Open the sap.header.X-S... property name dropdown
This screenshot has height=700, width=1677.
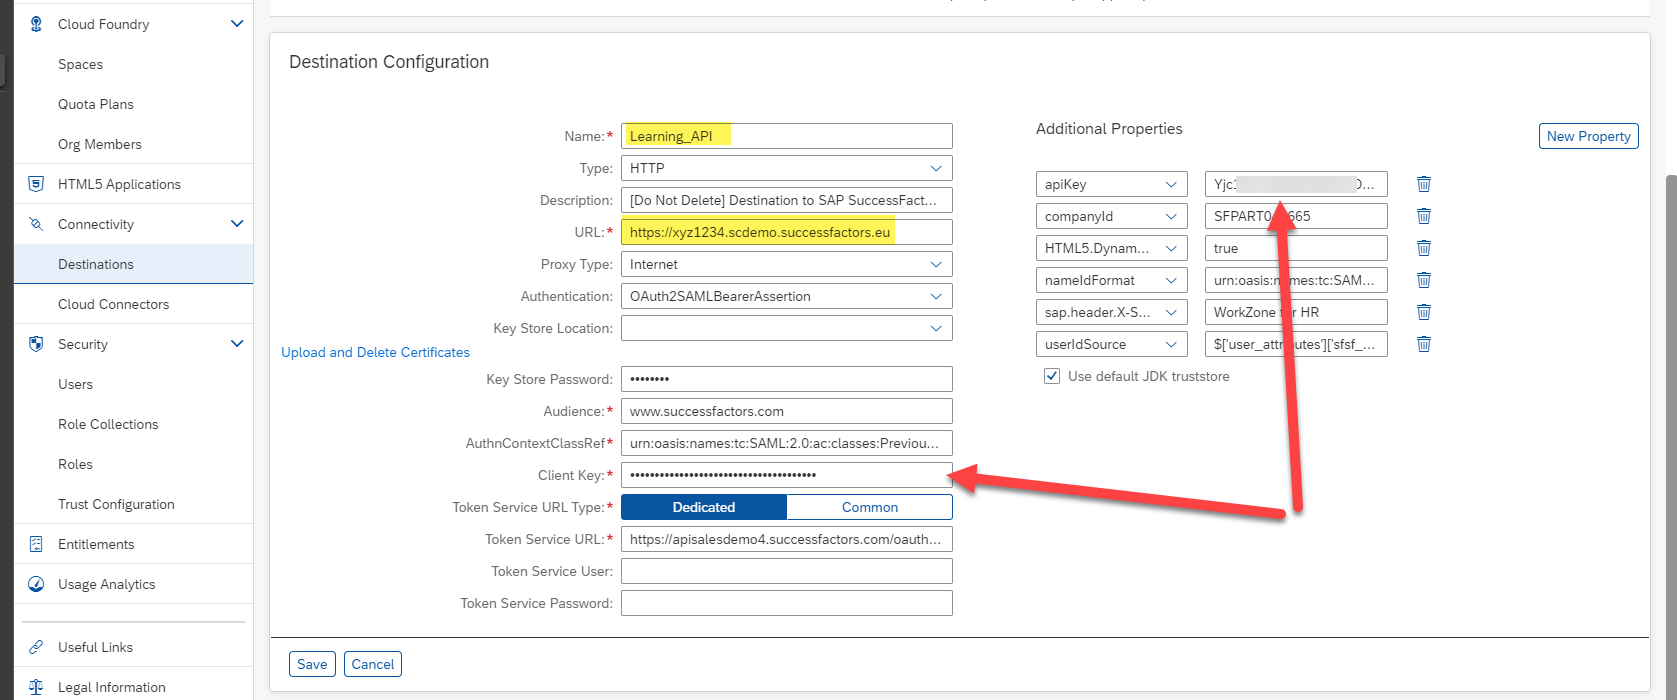1171,312
